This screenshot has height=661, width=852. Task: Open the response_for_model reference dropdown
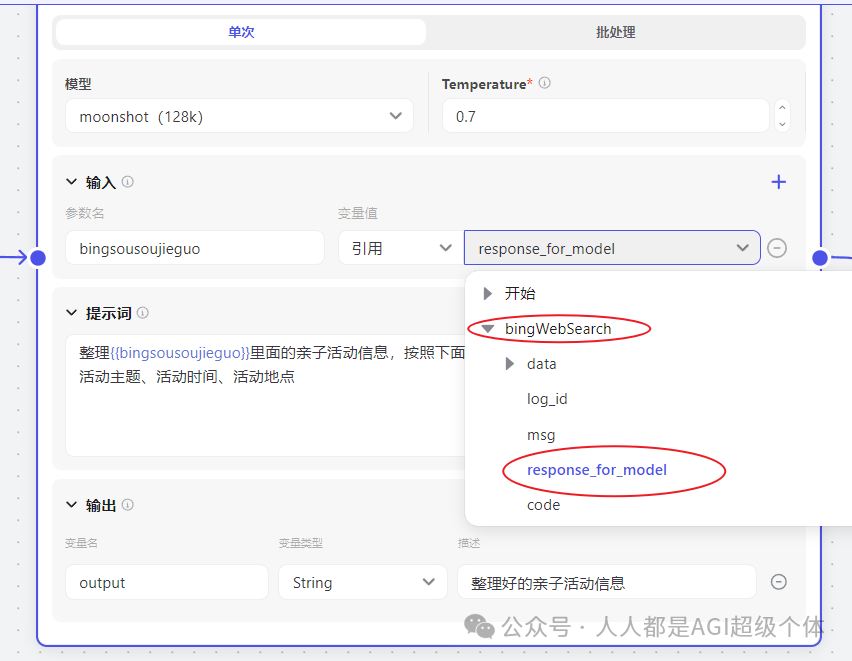[612, 248]
